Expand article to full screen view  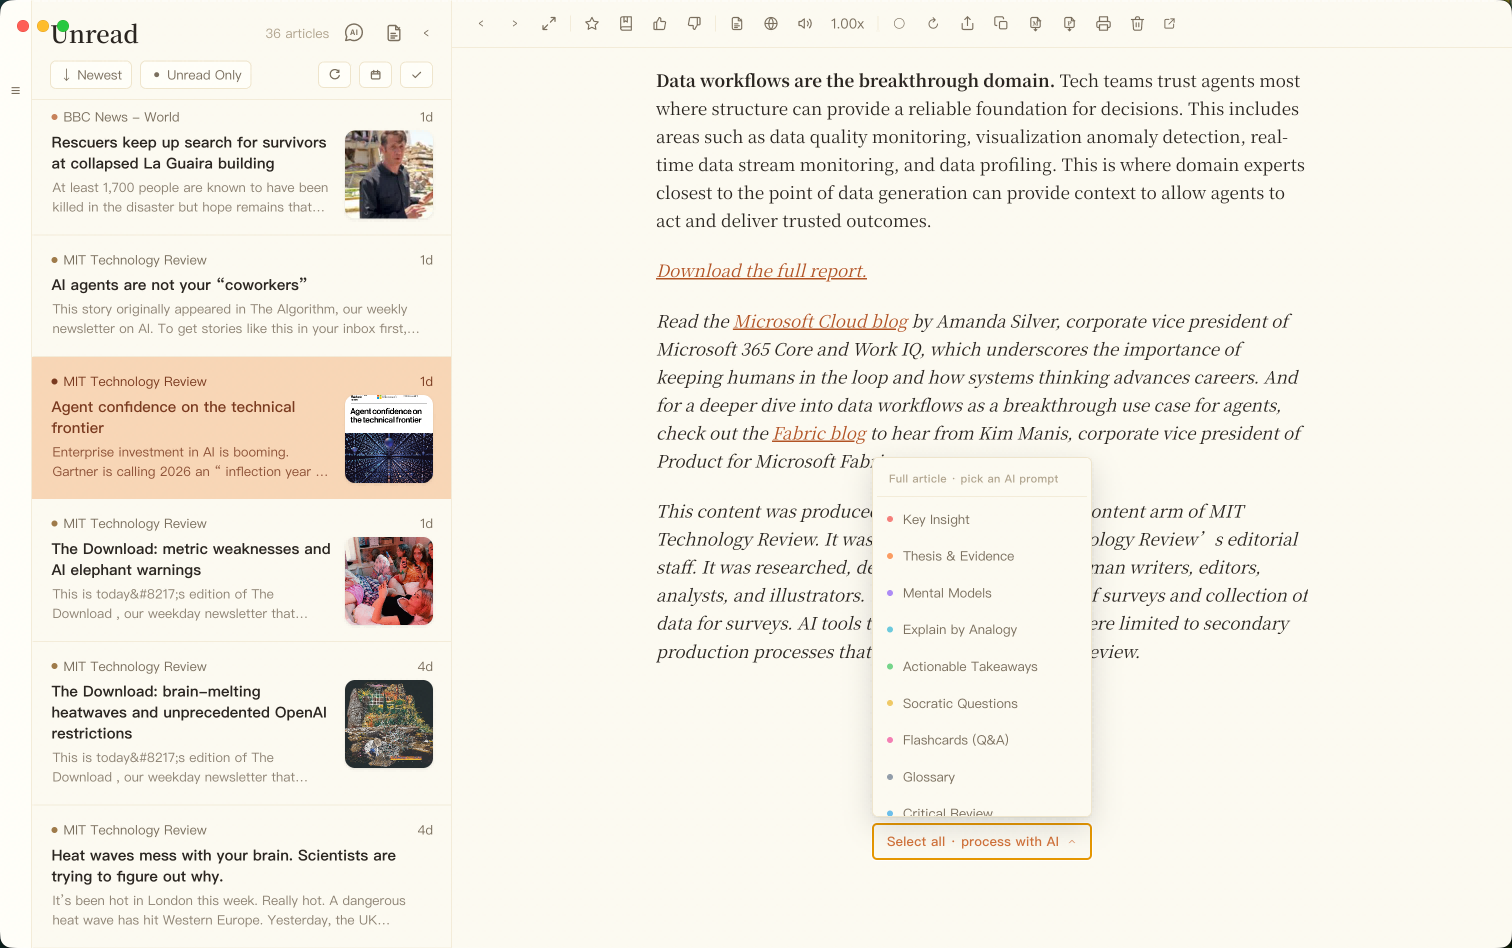(x=549, y=23)
